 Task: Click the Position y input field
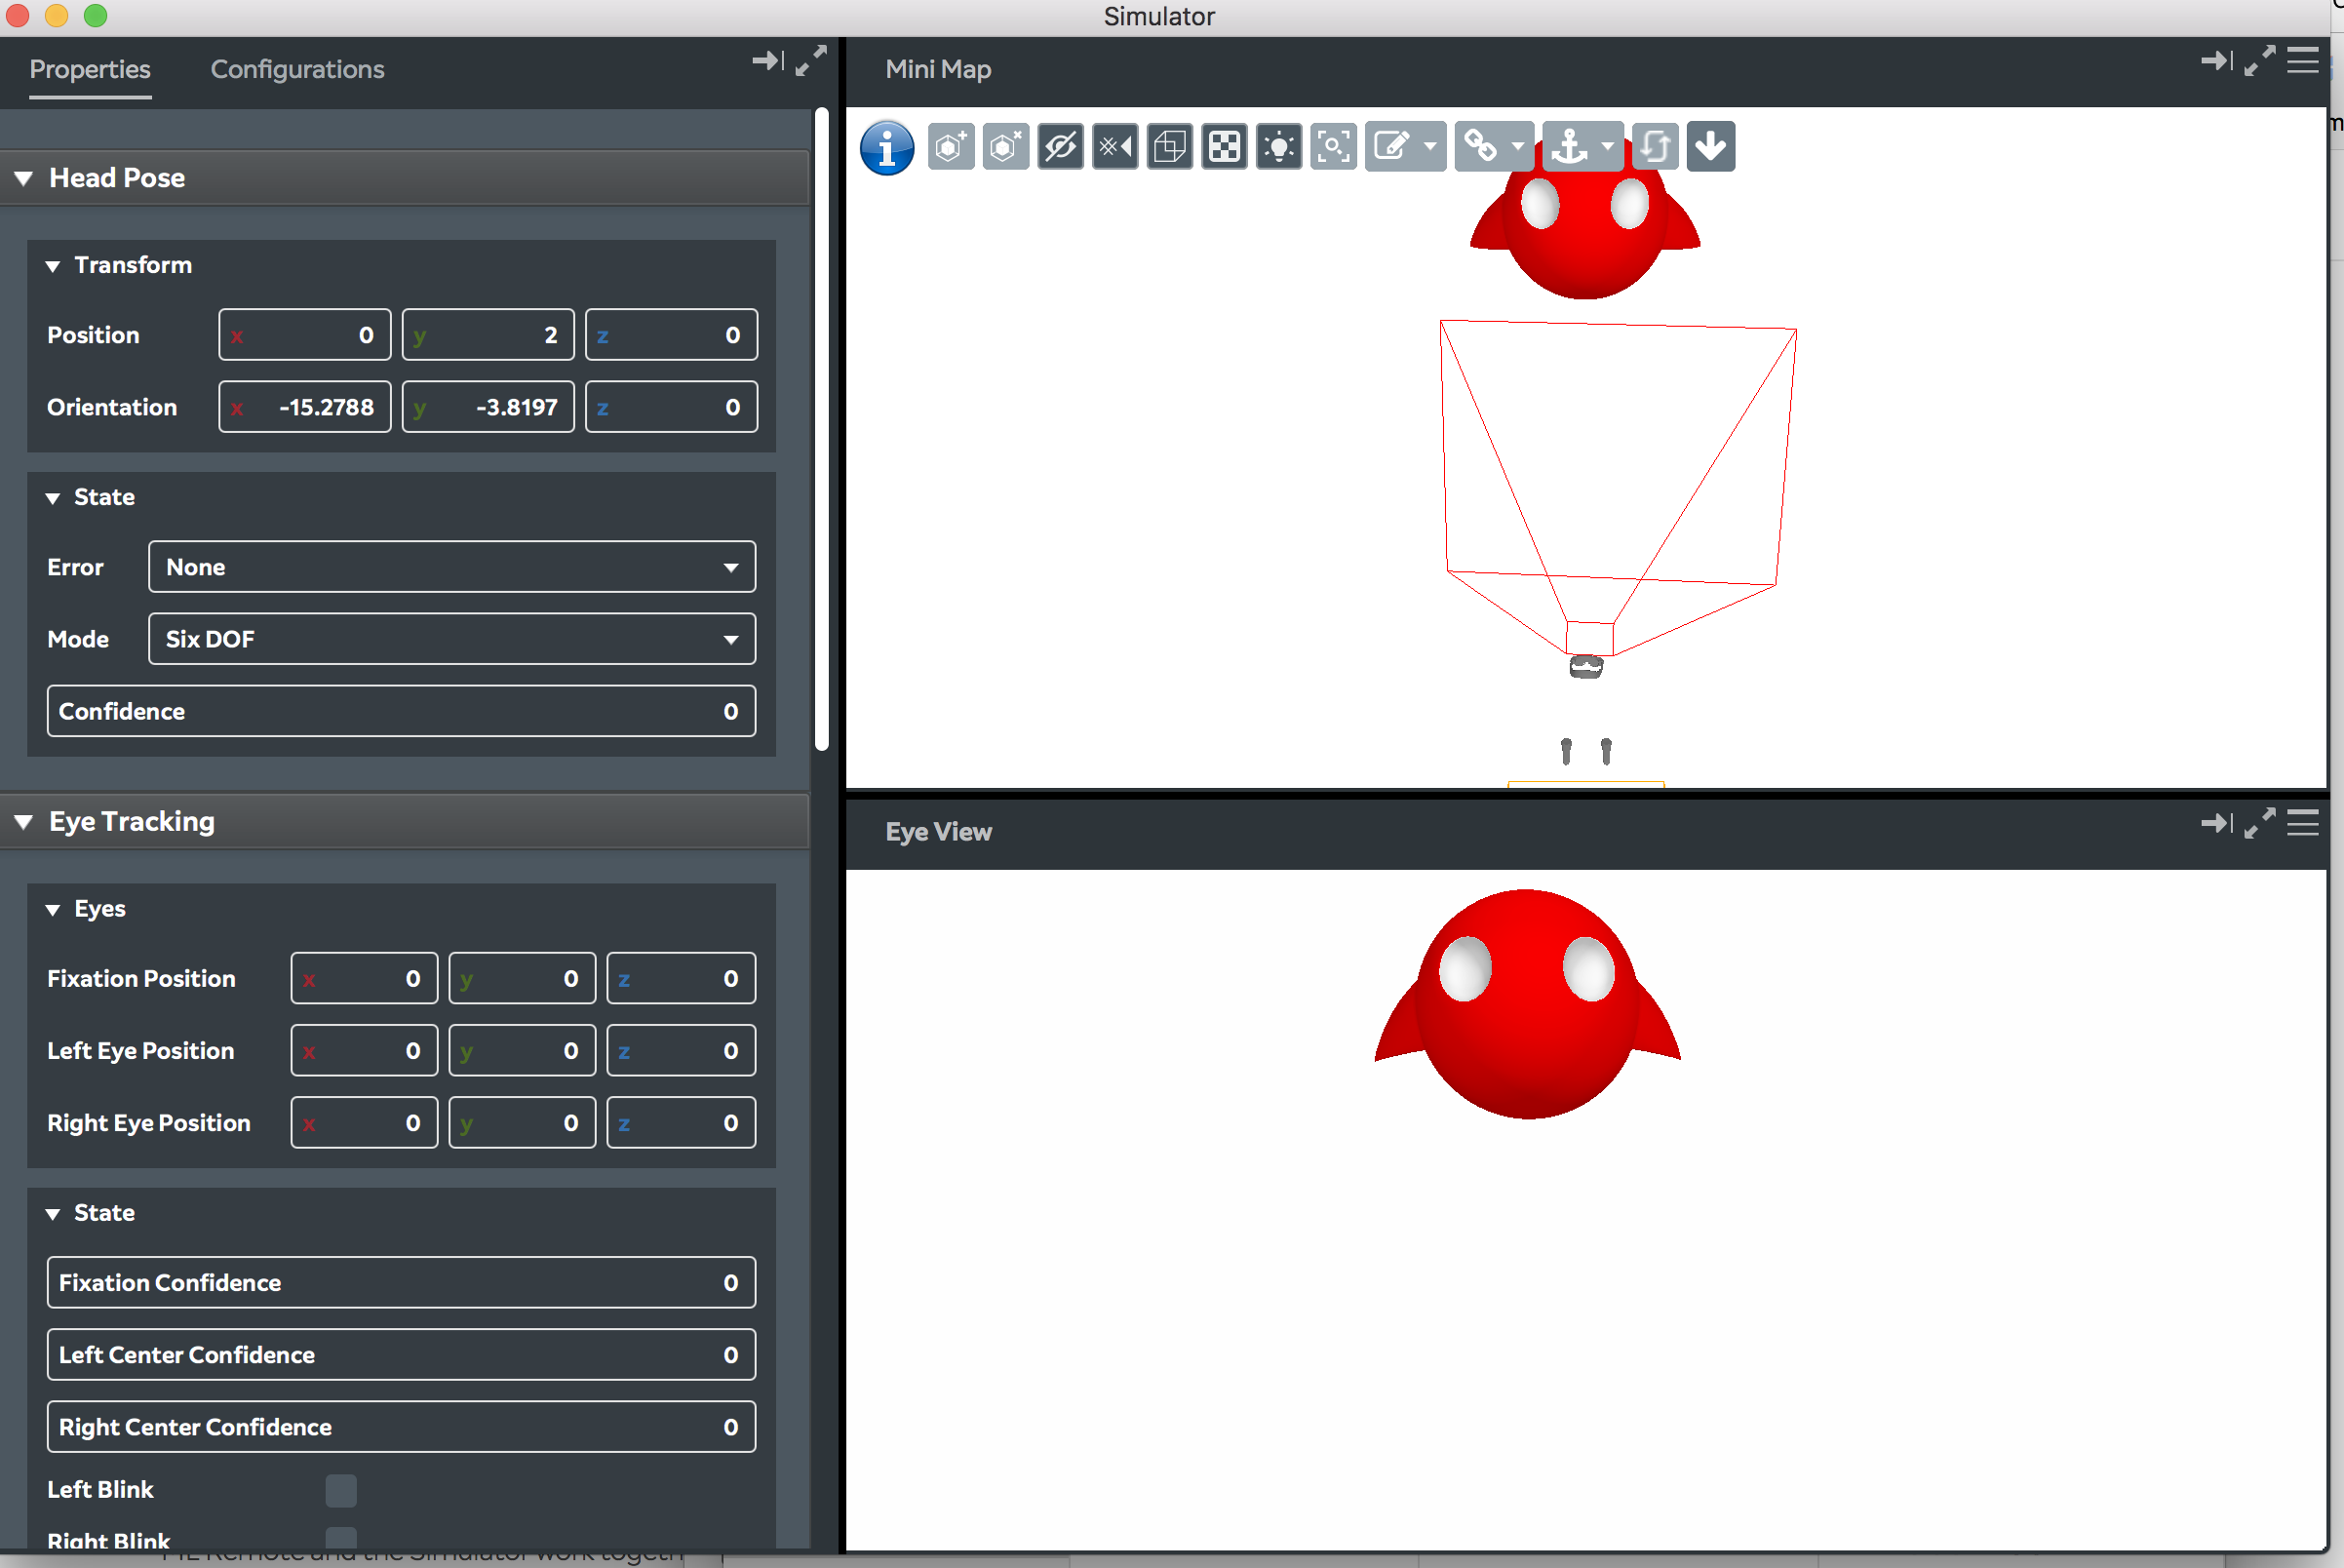(x=488, y=335)
